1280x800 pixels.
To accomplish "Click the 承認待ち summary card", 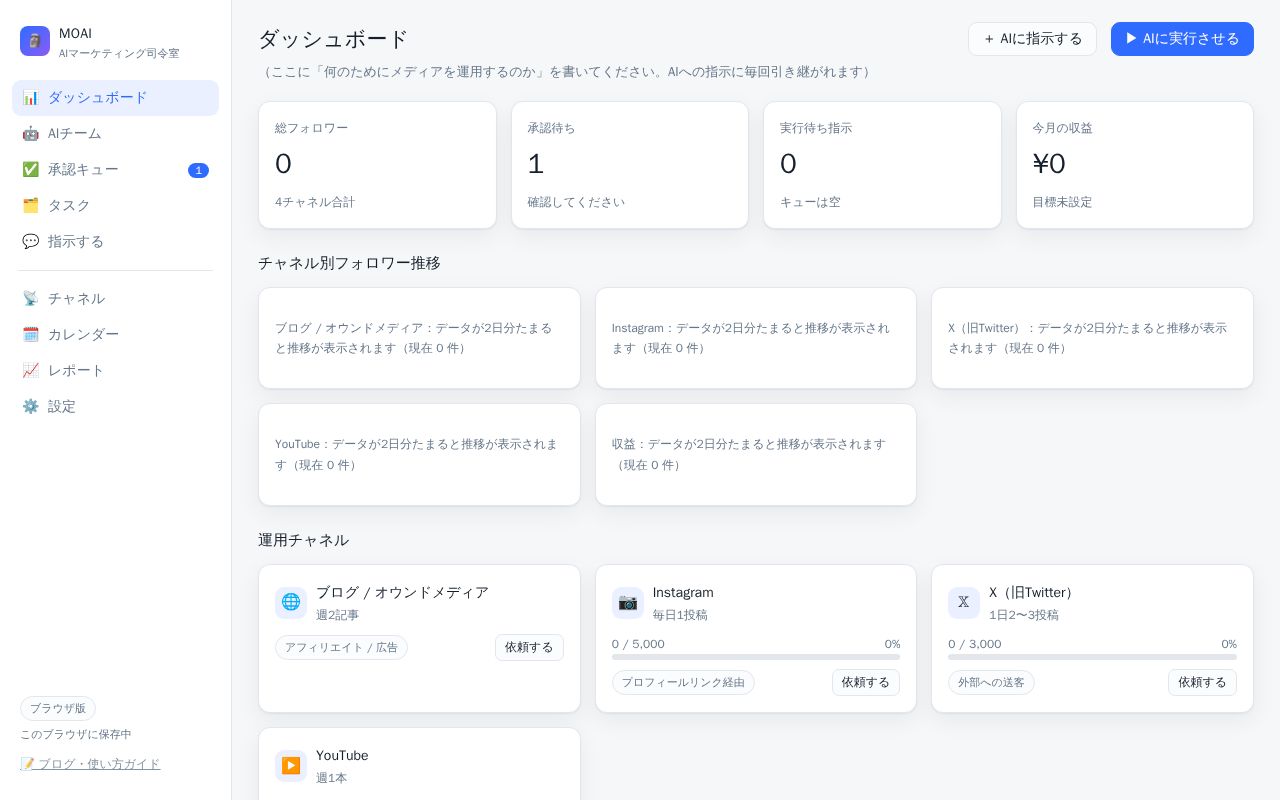I will [x=630, y=165].
